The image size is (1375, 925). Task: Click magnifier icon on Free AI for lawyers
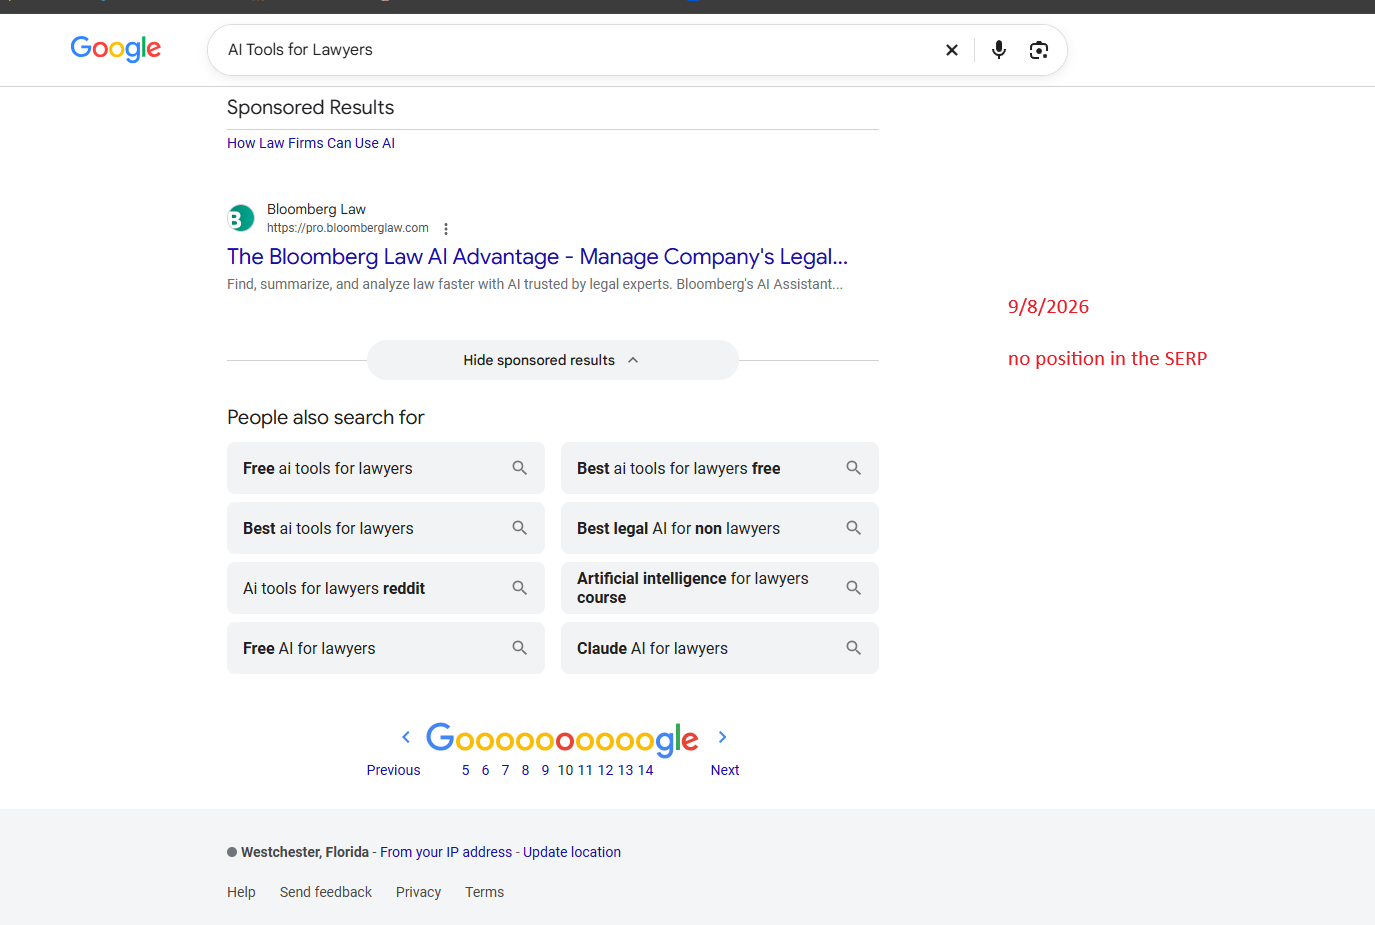click(x=520, y=648)
